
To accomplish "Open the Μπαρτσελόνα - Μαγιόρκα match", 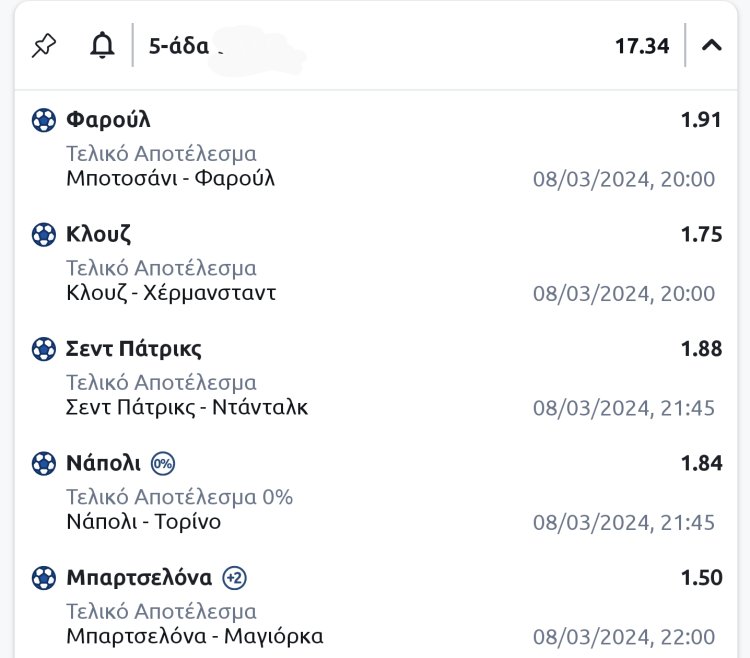I will click(x=194, y=637).
